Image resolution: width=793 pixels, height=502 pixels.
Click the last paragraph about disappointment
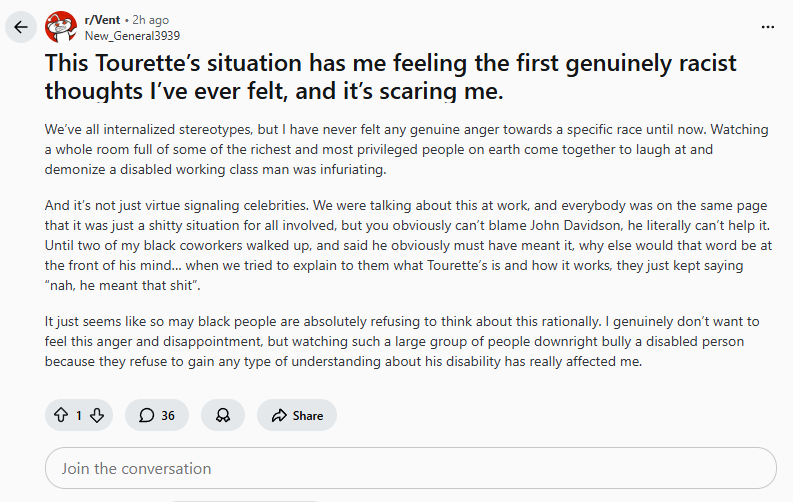point(402,341)
